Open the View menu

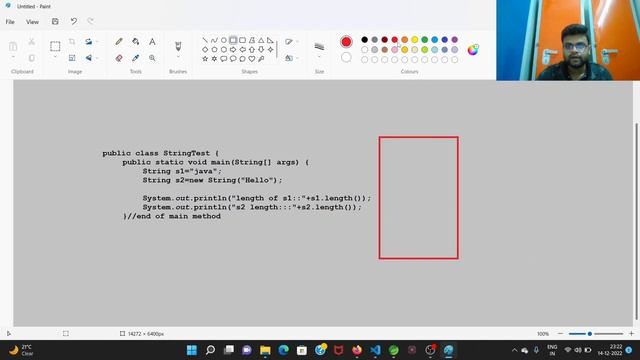pos(32,22)
